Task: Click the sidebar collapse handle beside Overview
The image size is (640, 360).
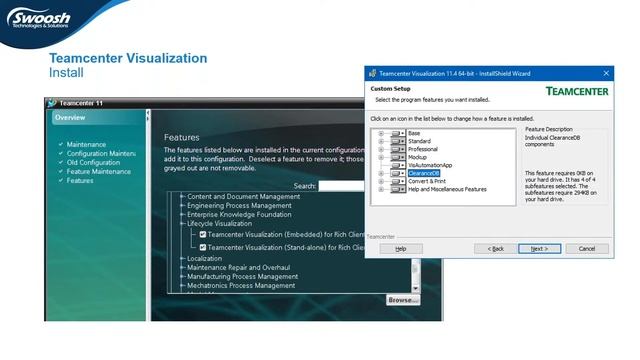Action: 148,116
